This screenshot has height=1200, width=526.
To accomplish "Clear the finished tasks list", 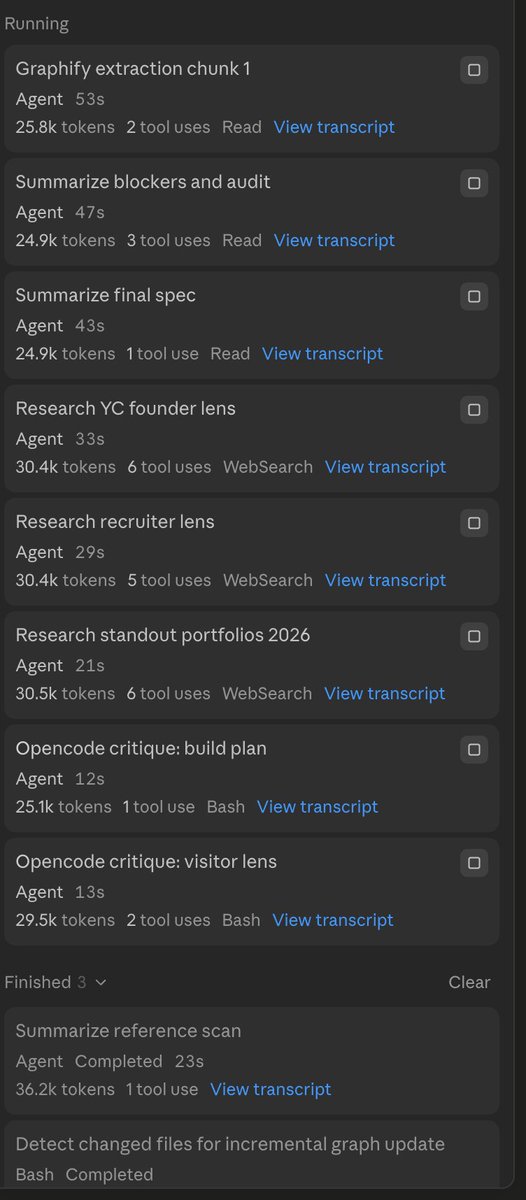I will tap(469, 982).
